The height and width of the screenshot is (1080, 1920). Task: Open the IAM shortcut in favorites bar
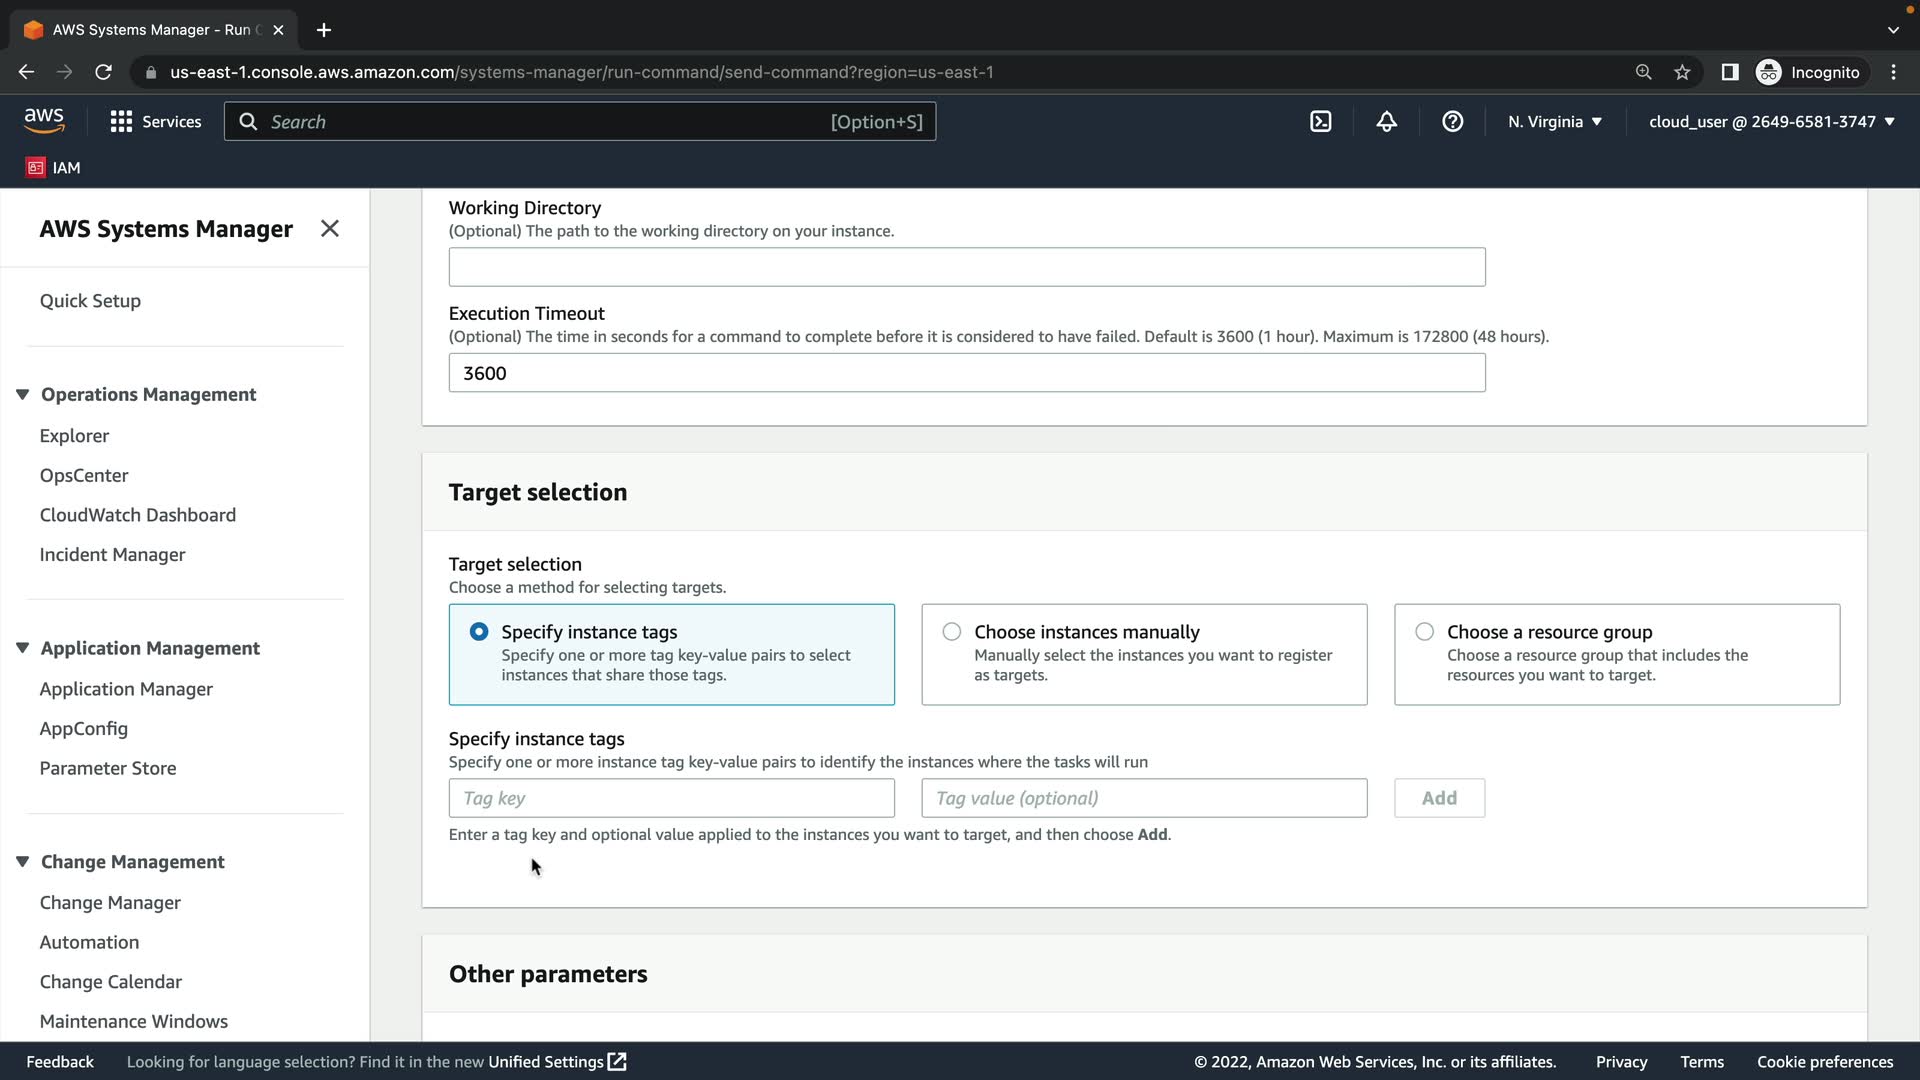pos(54,168)
